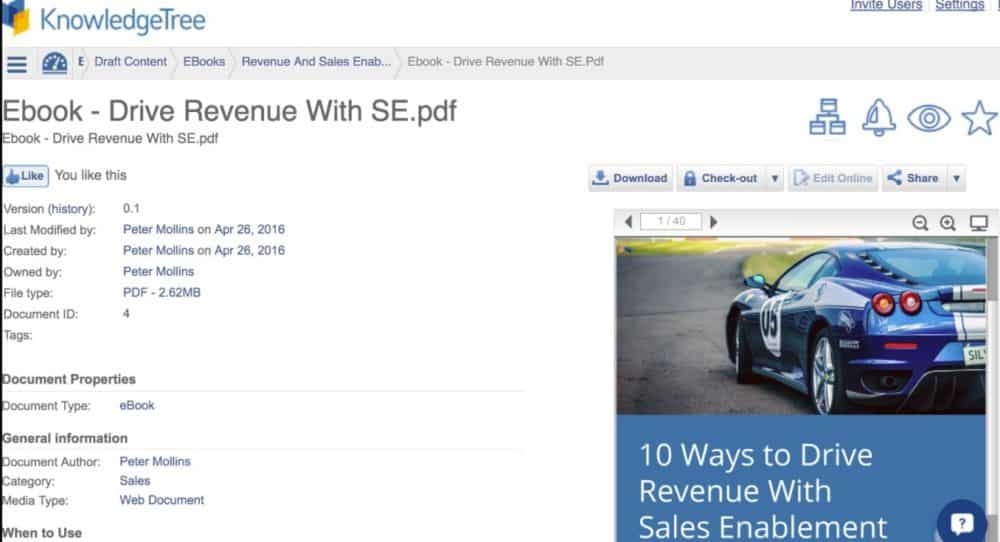Open the dashboard gauge icon

pos(54,63)
